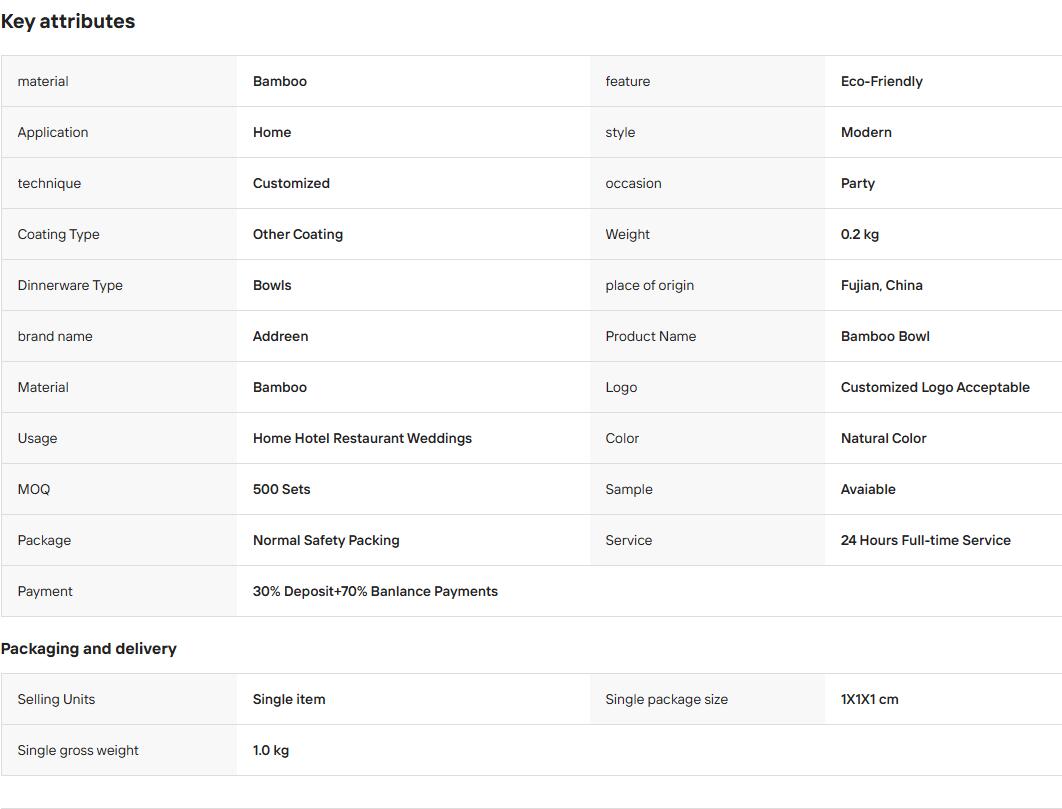Select the 0.2 kg weight value
This screenshot has width=1062, height=809.
pos(859,234)
